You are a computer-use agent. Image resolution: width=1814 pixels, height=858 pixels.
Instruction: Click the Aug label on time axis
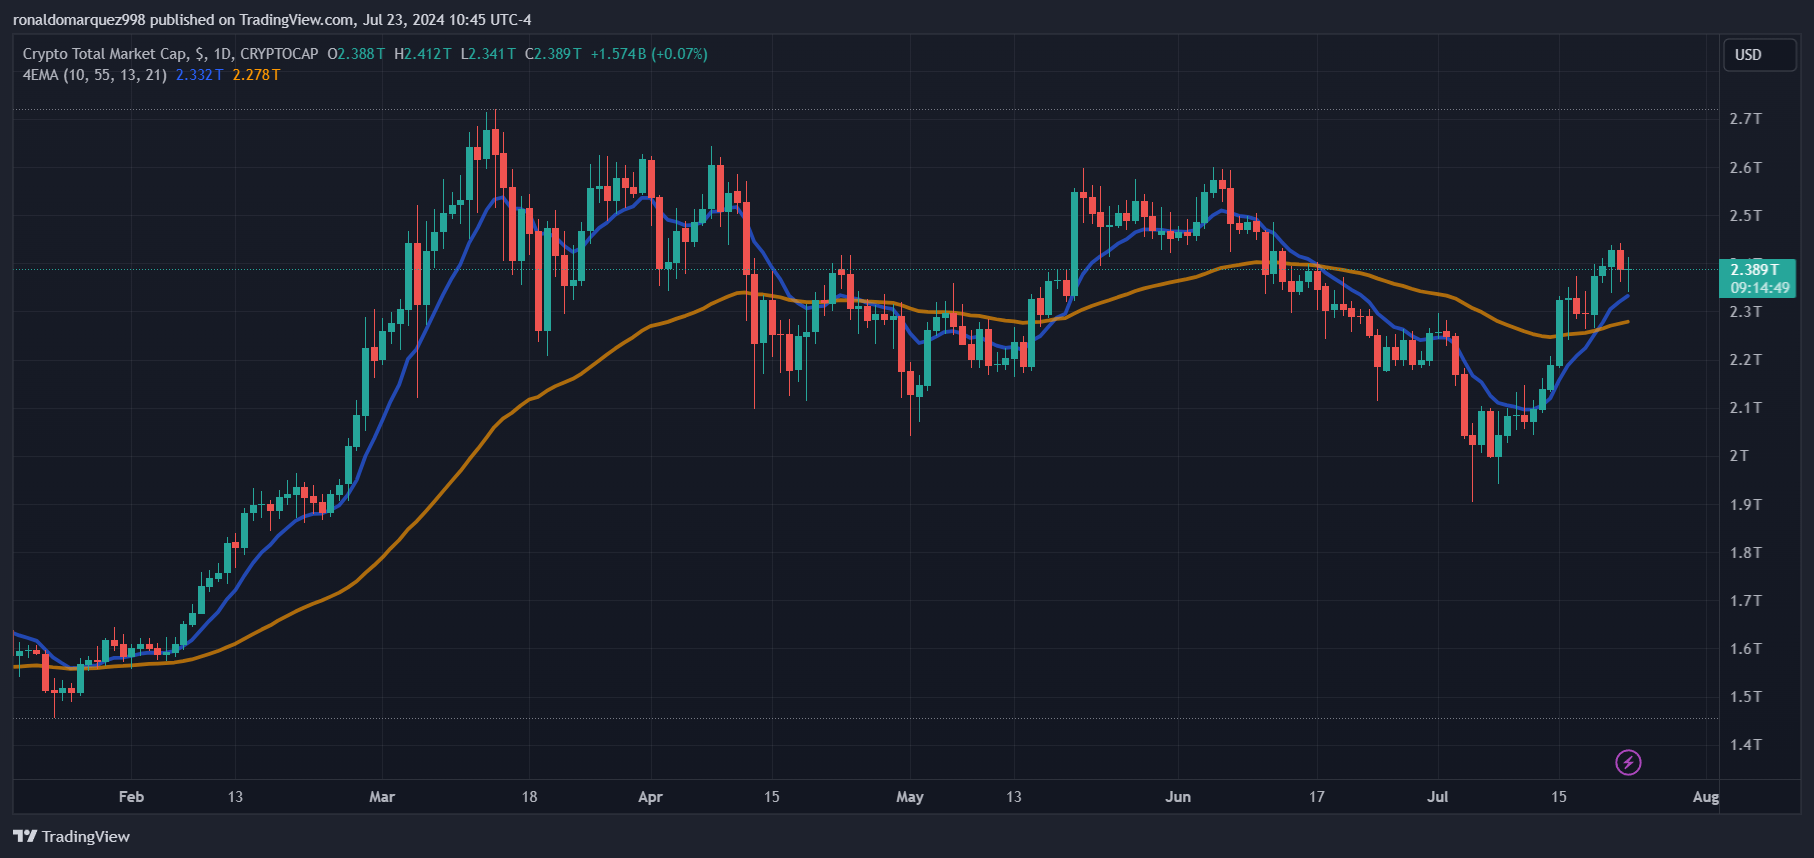point(1706,797)
